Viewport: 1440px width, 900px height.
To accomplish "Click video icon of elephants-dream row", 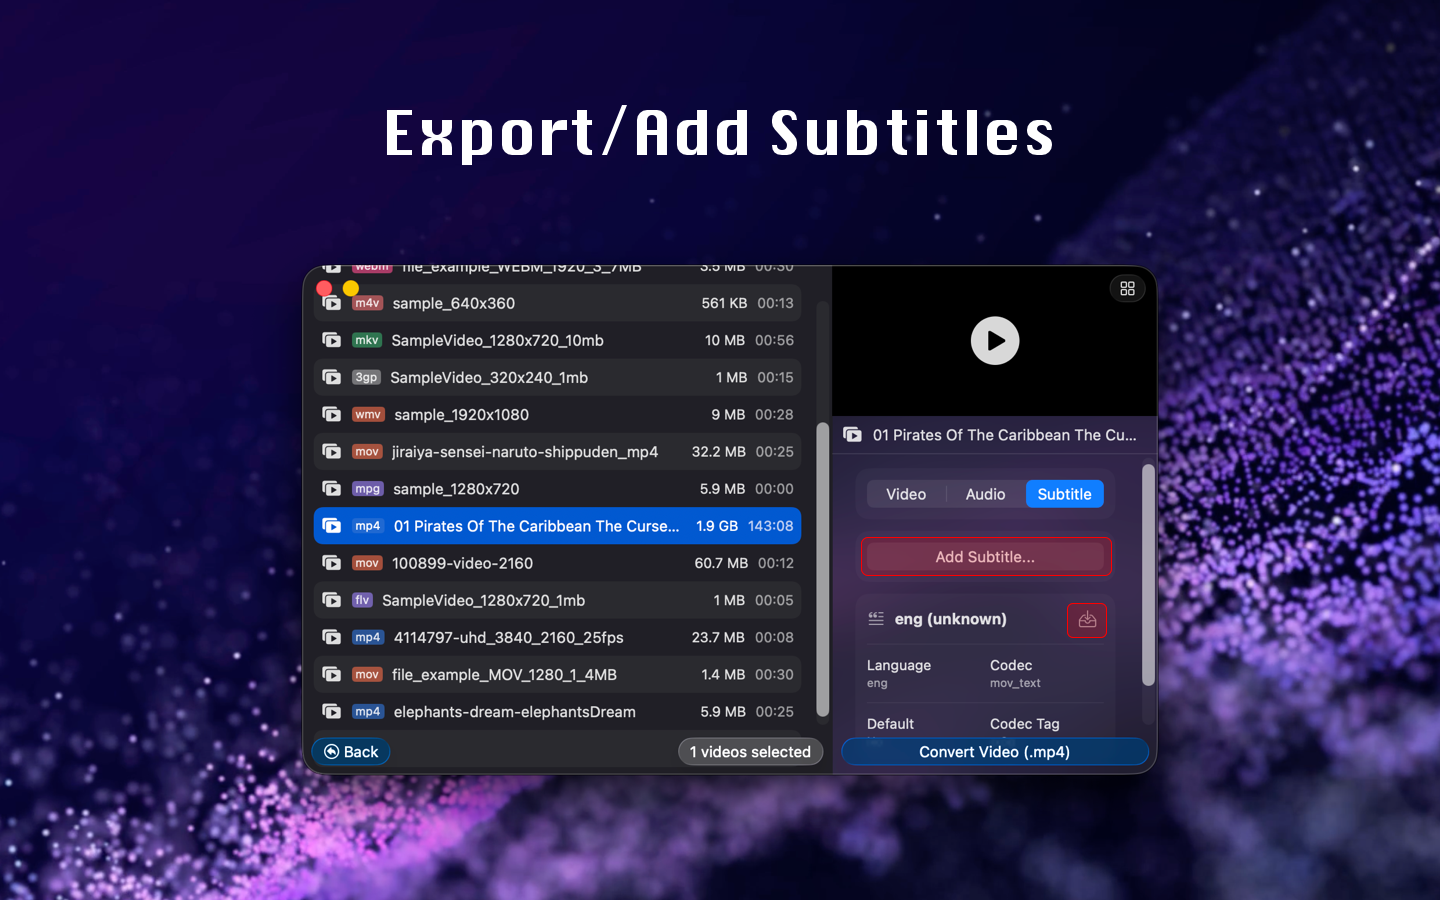I will pos(331,711).
